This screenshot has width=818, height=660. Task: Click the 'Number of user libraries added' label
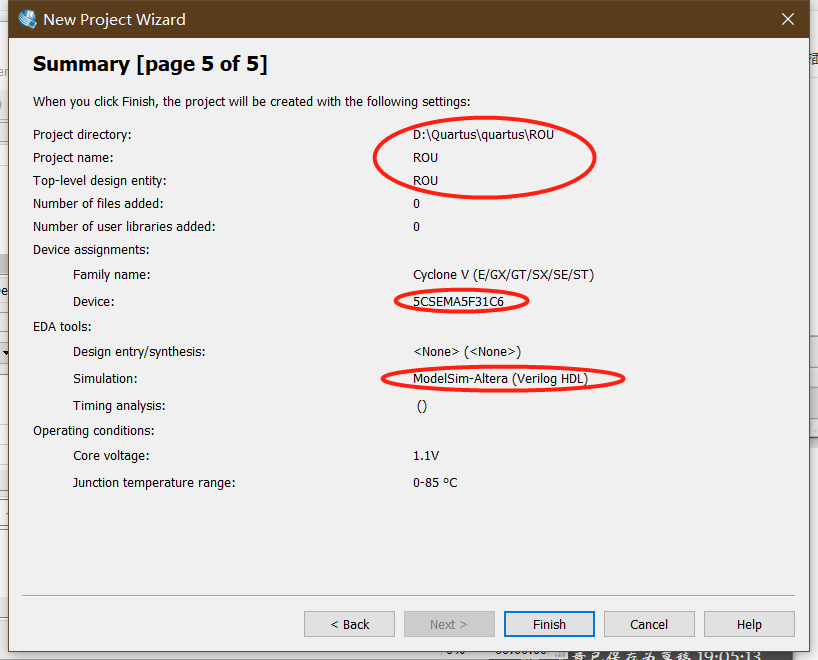(x=124, y=226)
